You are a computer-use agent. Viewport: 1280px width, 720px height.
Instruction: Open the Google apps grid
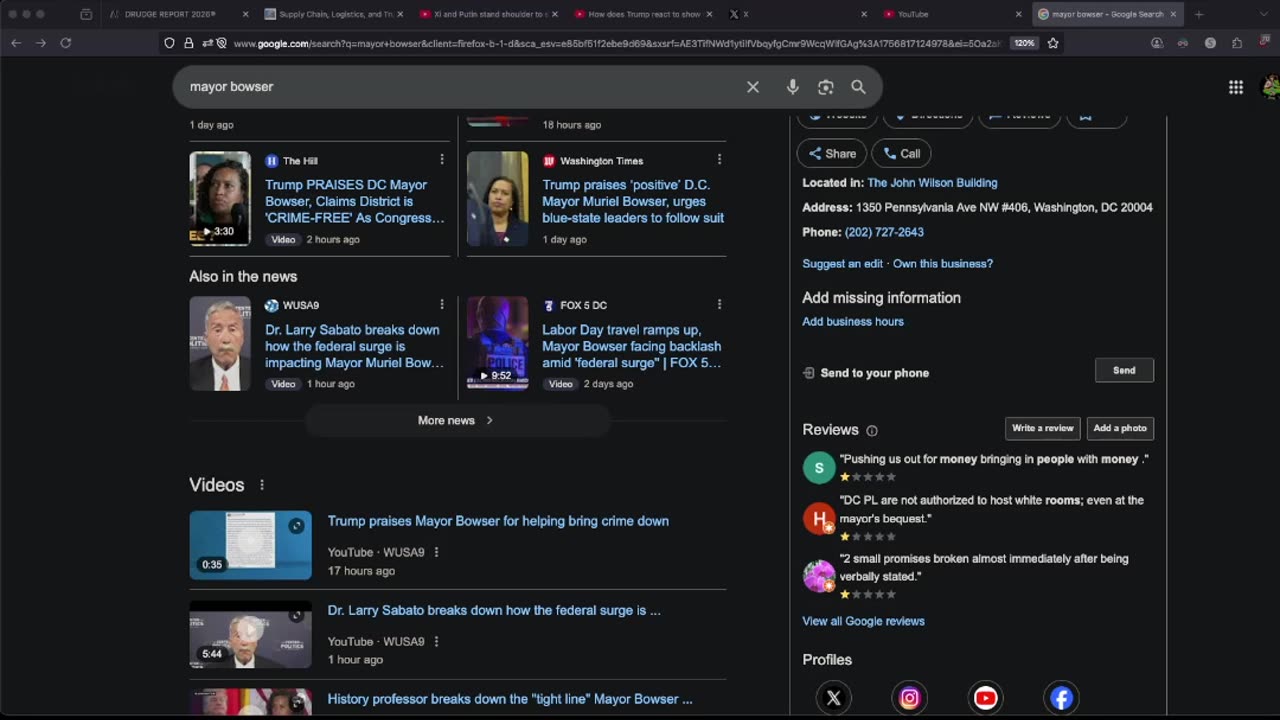pos(1236,87)
